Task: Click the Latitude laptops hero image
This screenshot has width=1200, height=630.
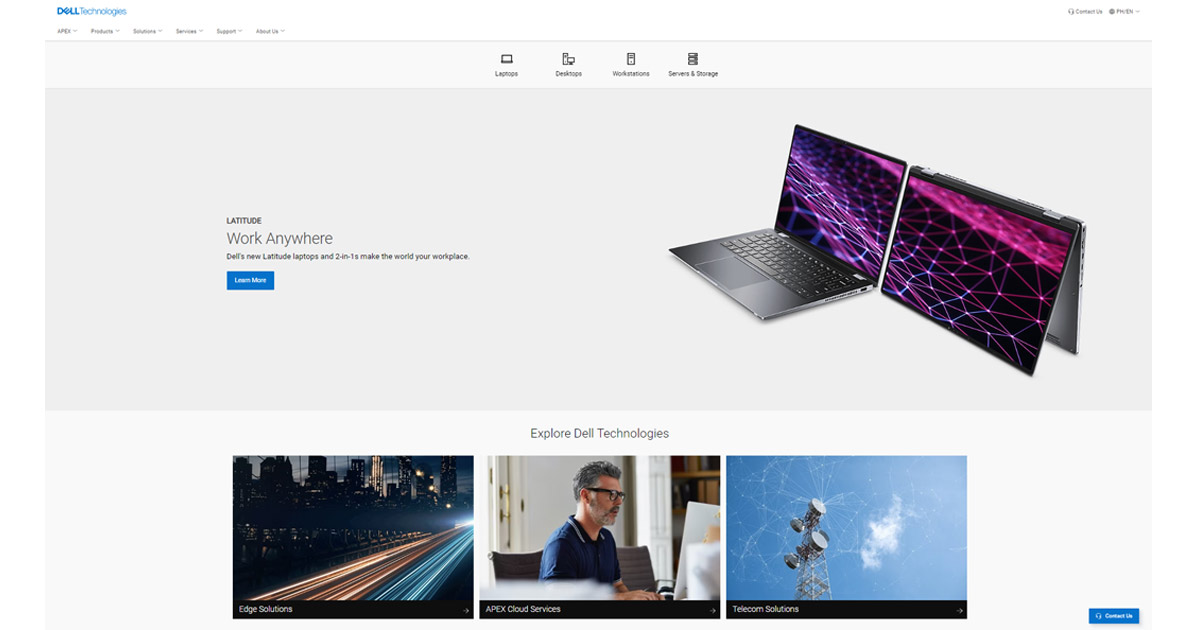Action: point(877,250)
